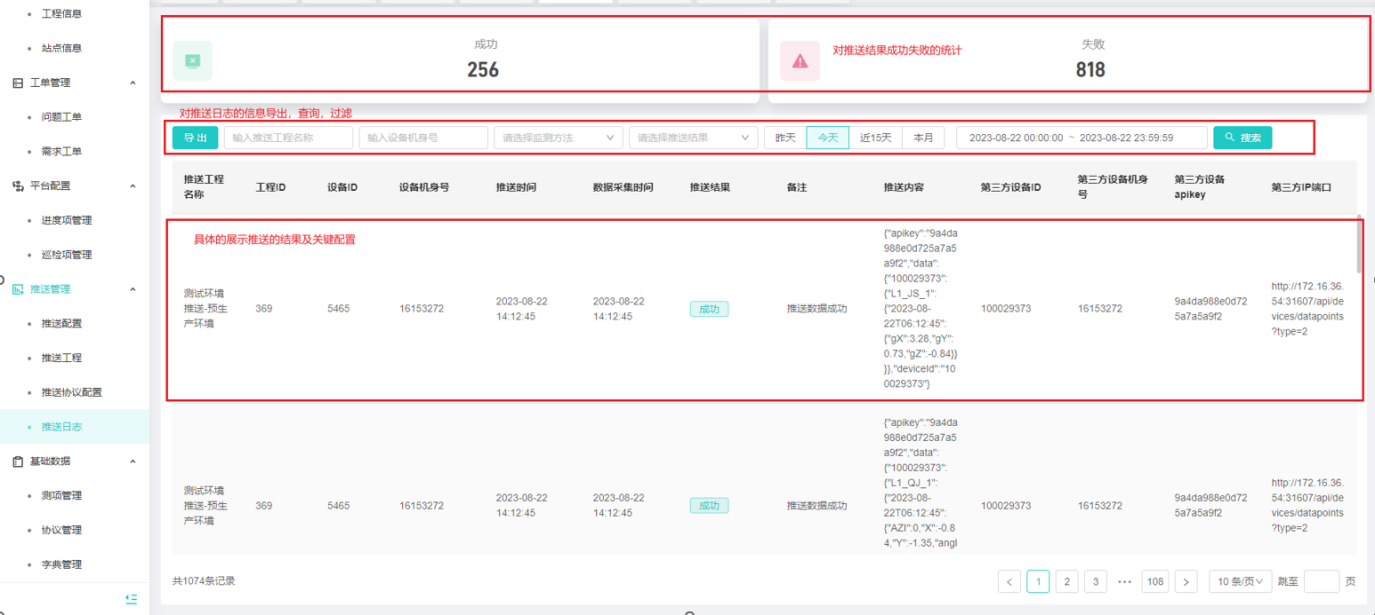The height and width of the screenshot is (615, 1375).
Task: Click the 推送管理 sidebar icon
Action: click(17, 289)
